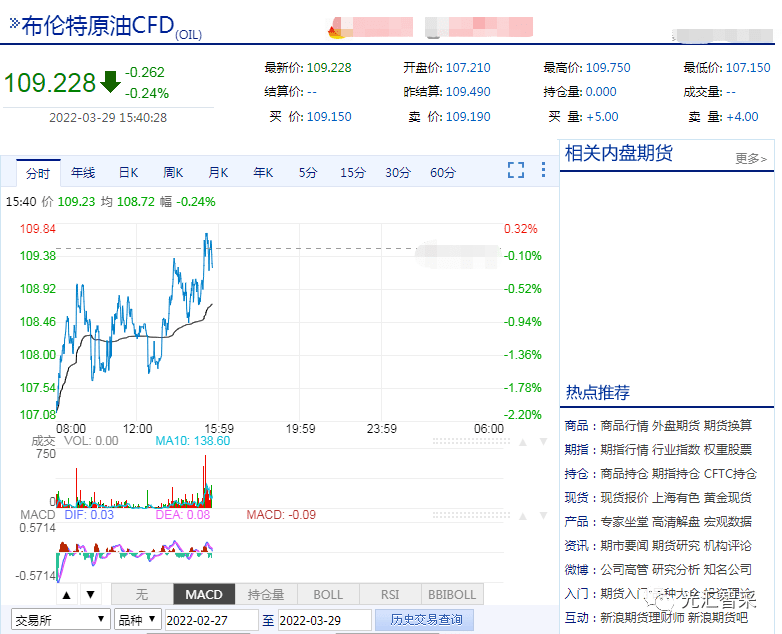The height and width of the screenshot is (634, 782).
Task: Open the 新浪期货理财师 link
Action: [642, 618]
